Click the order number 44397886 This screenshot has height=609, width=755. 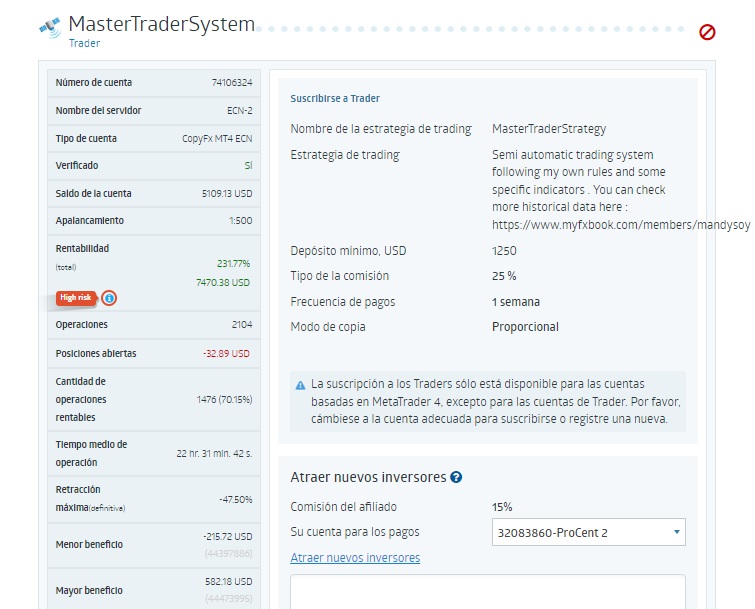tap(229, 554)
